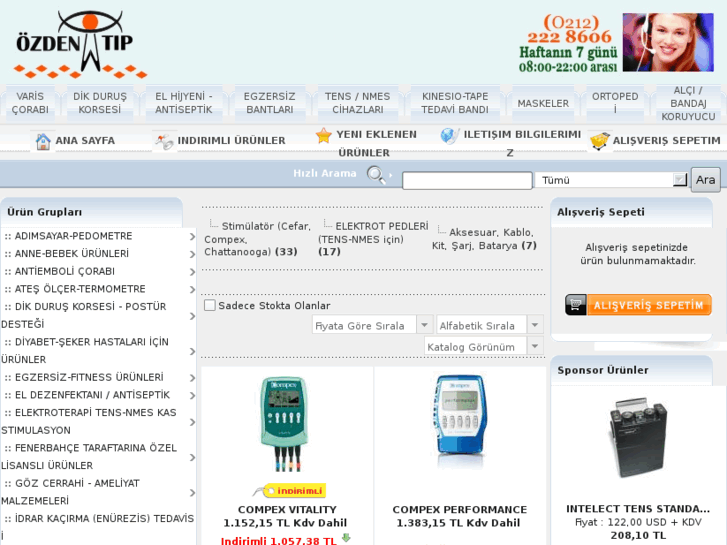Expand EL DEZENFEKTANI / ANTİSEPTİK arrow

(192, 396)
